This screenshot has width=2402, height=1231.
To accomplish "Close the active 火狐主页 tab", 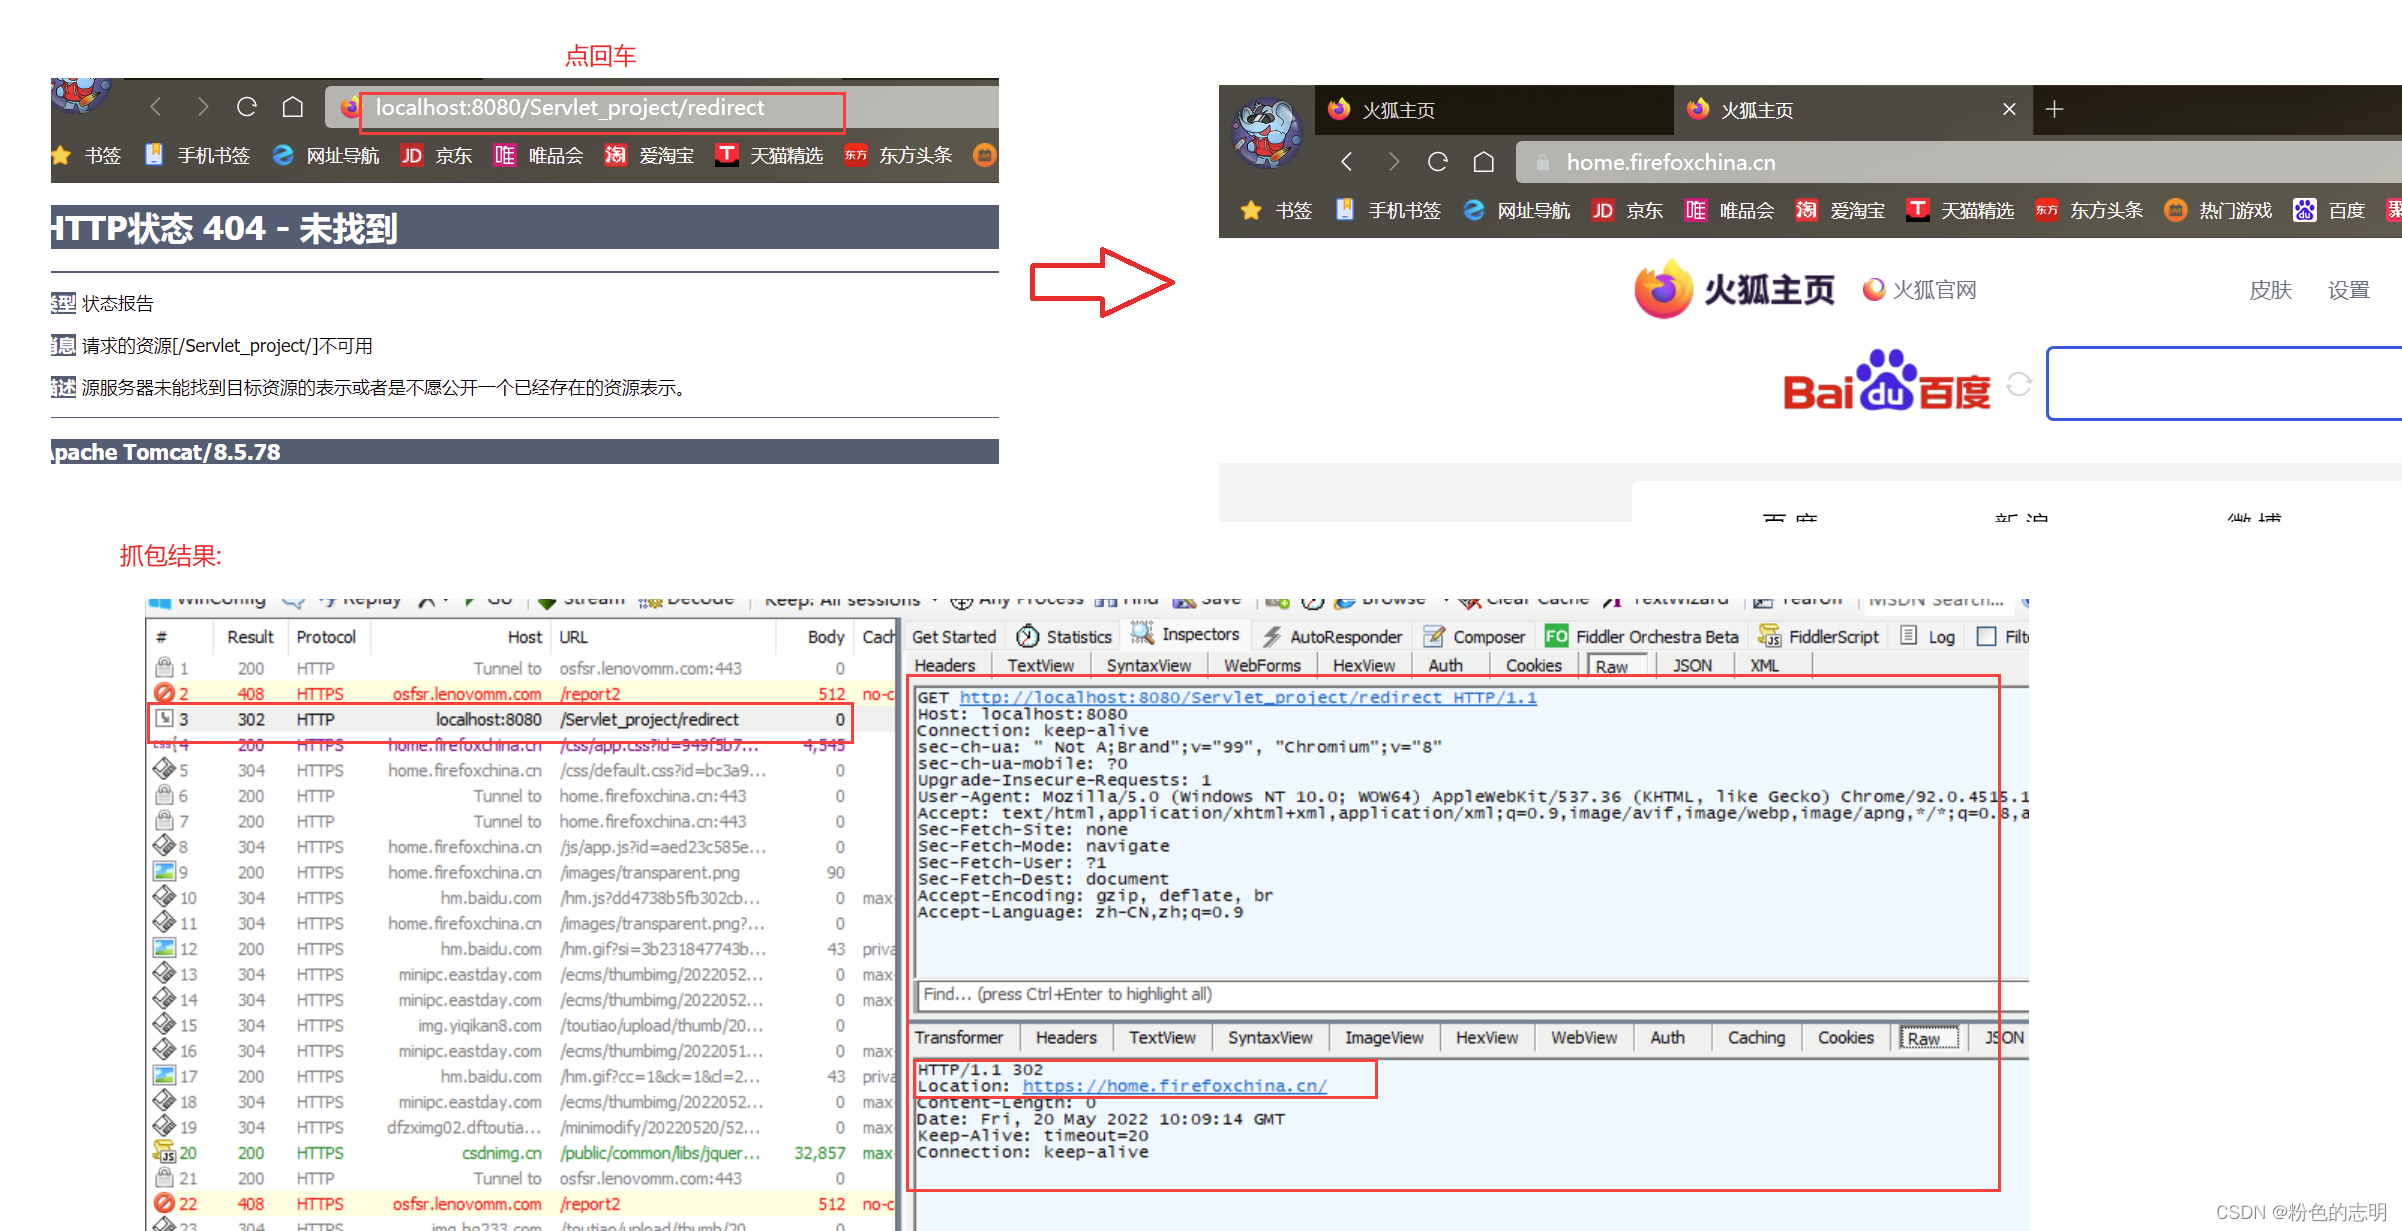I will point(2009,109).
